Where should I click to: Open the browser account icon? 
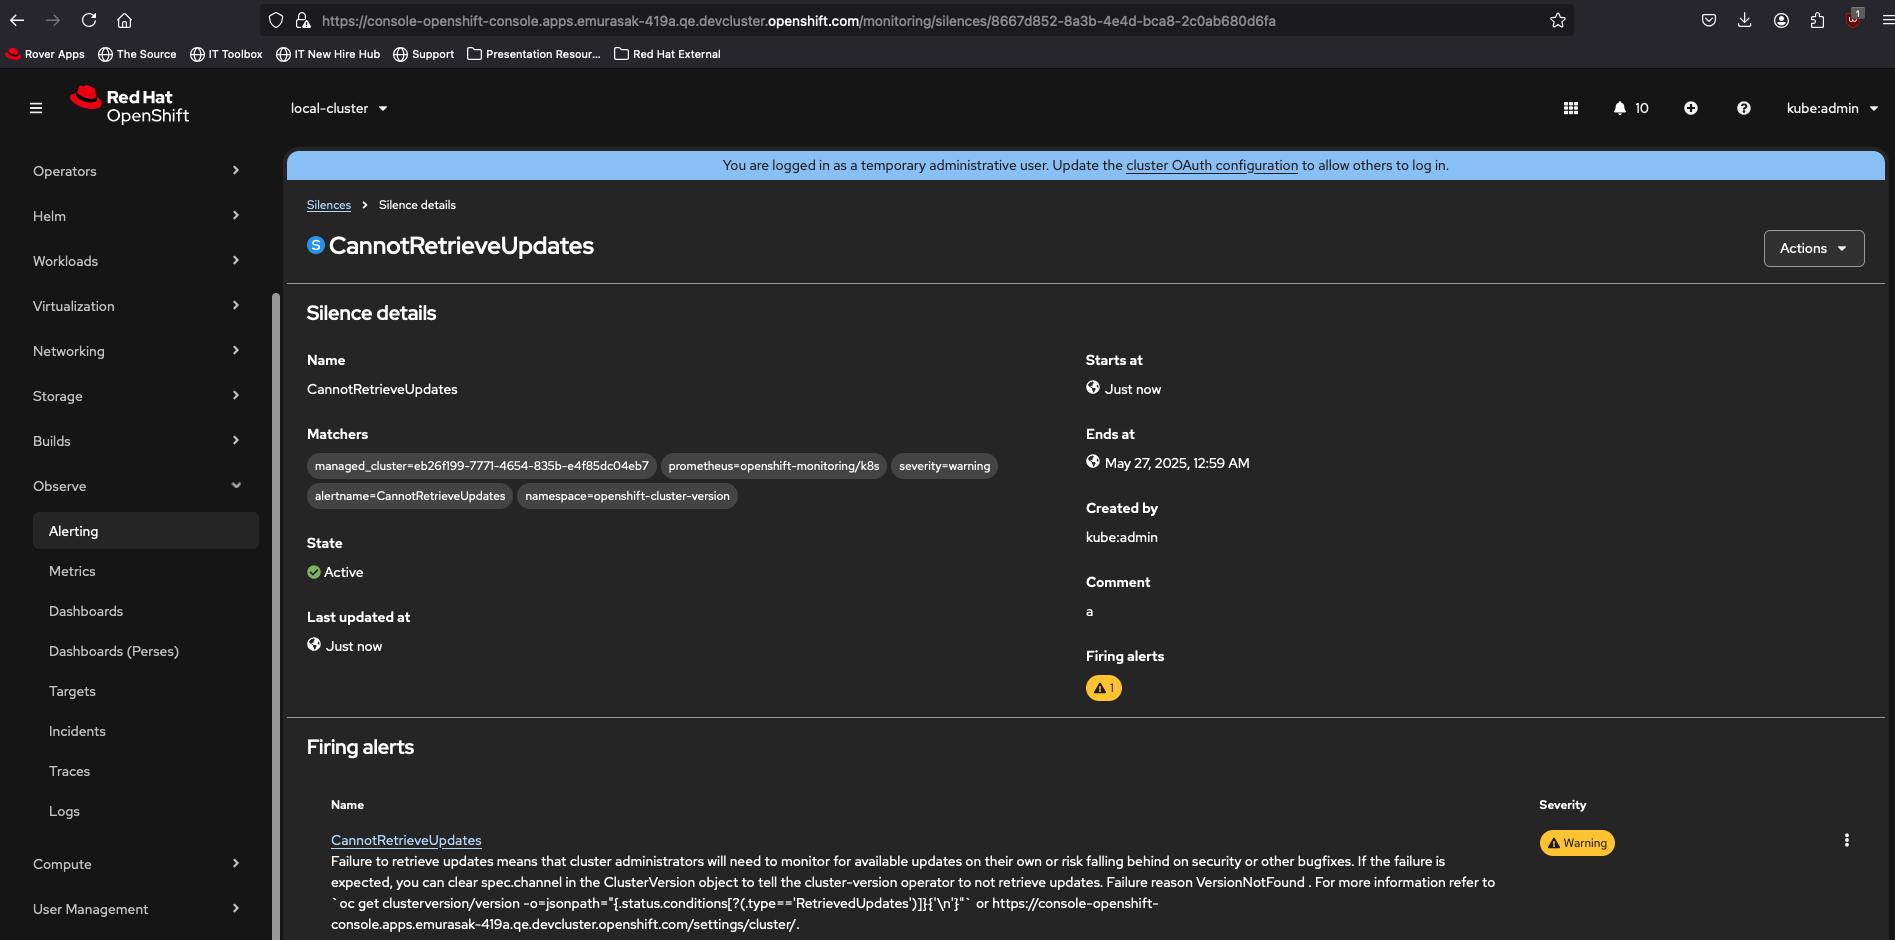(x=1781, y=20)
